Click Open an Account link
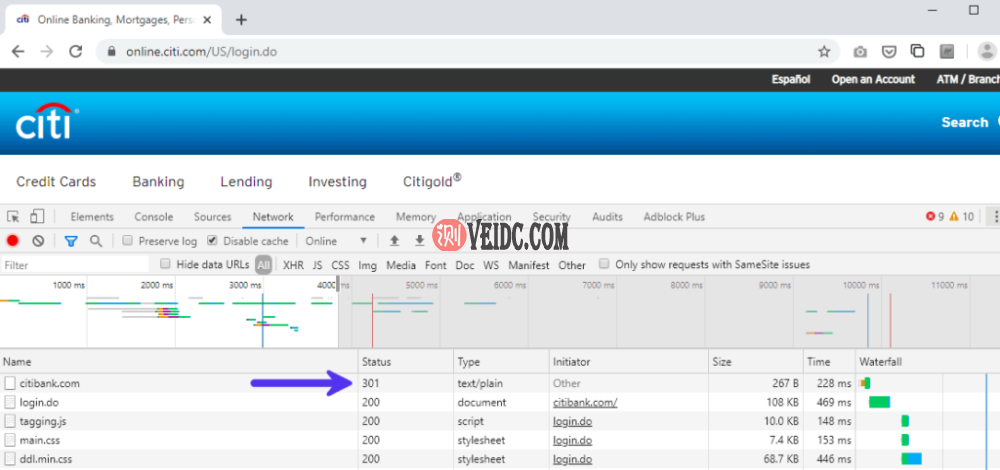 pyautogui.click(x=873, y=80)
